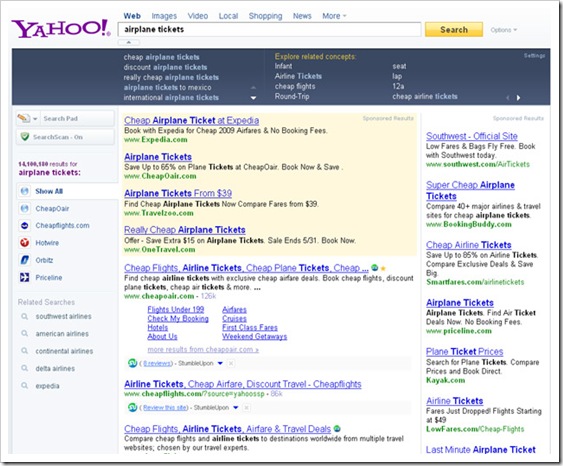563x466 pixels.
Task: Click magnifier icon beside southwest airlines
Action: (x=24, y=316)
